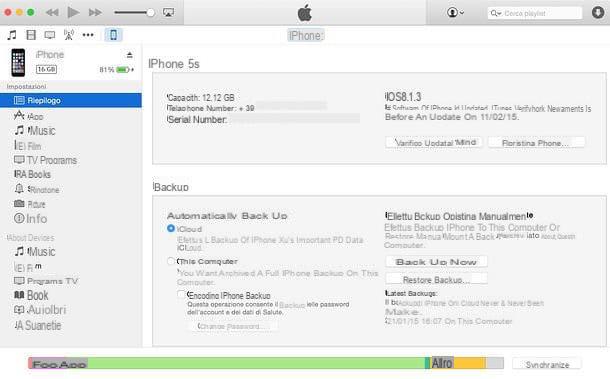Click the green segment of storage bar

click(x=256, y=363)
